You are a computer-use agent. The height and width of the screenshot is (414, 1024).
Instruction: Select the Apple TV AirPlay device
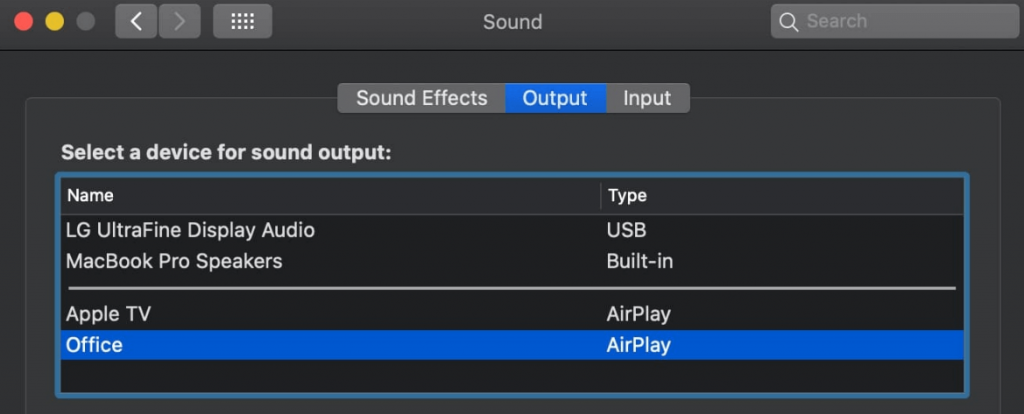[108, 314]
